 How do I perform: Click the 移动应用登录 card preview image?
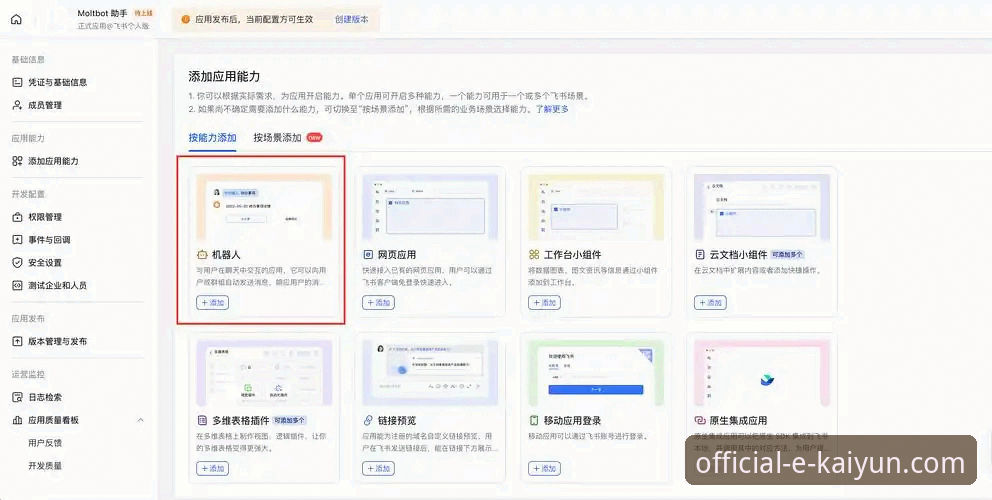pos(596,373)
